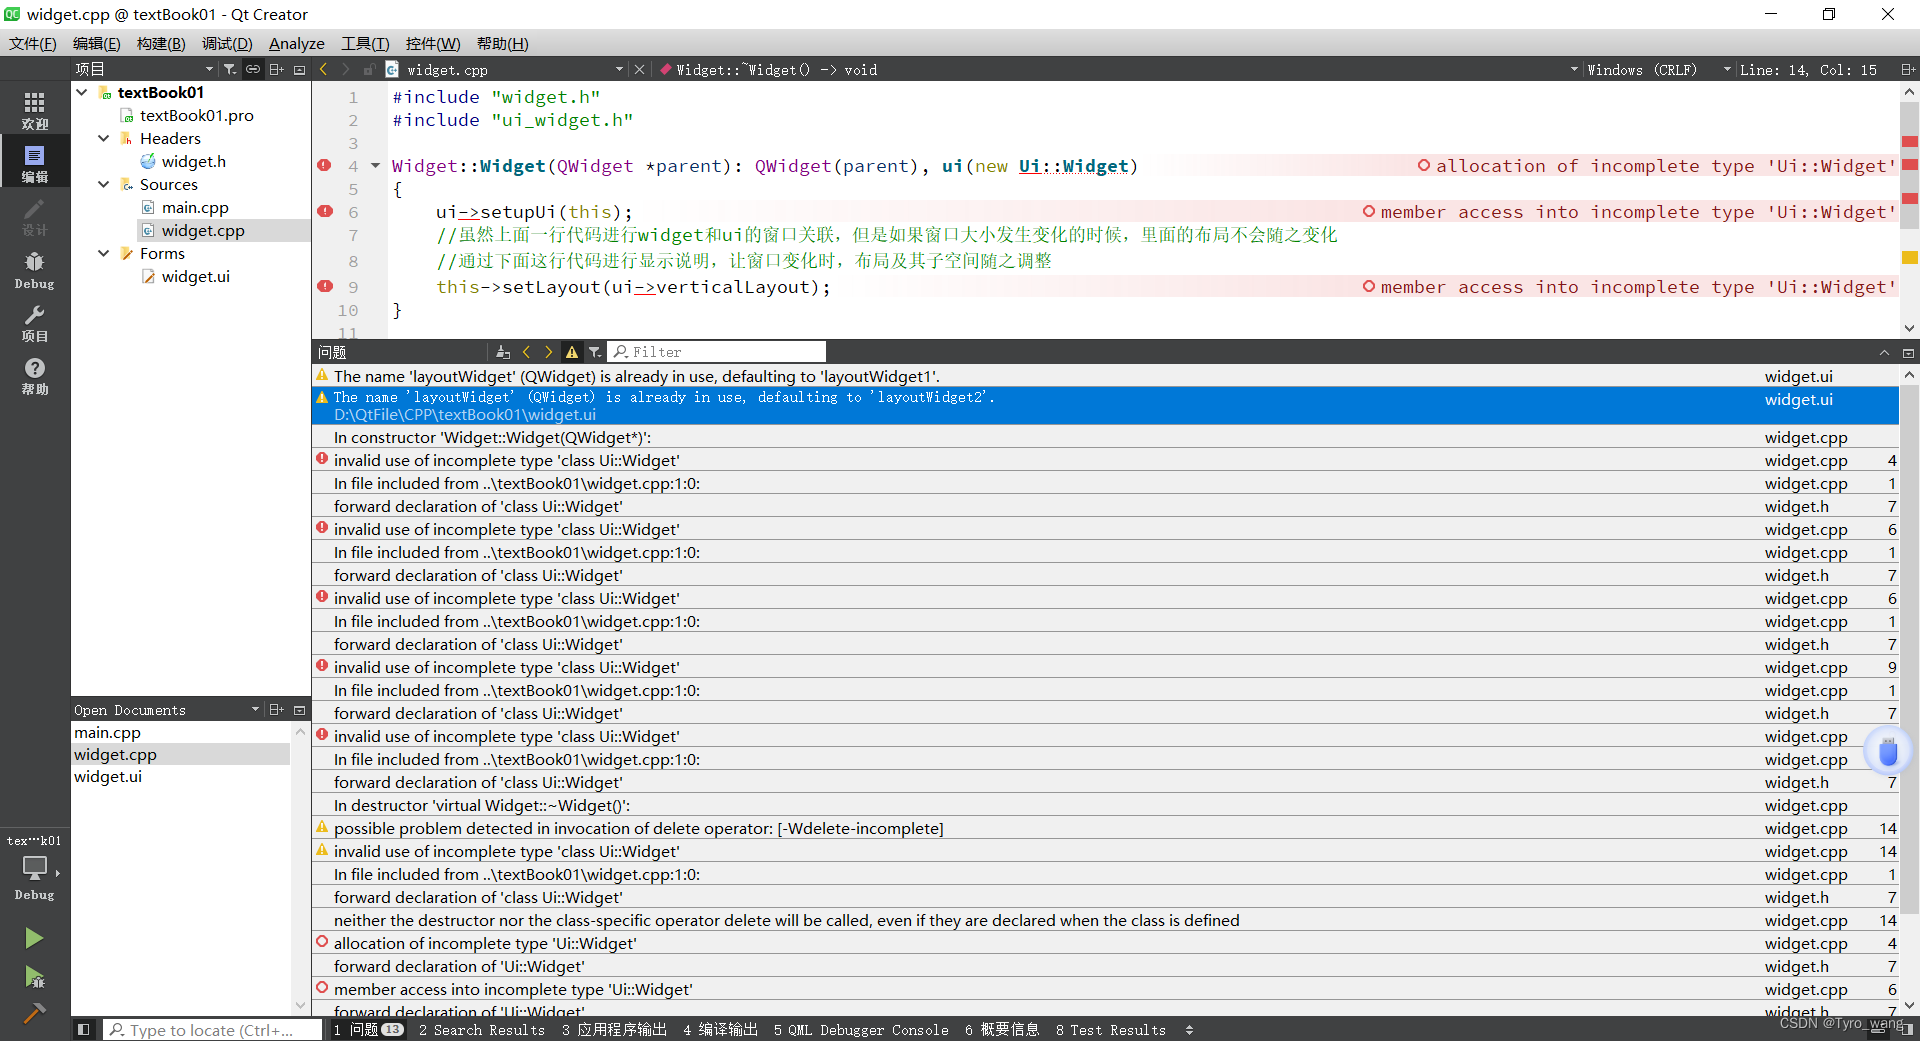Image resolution: width=1920 pixels, height=1041 pixels.
Task: Open the widget.cpp file dropdown arrow
Action: 620,69
